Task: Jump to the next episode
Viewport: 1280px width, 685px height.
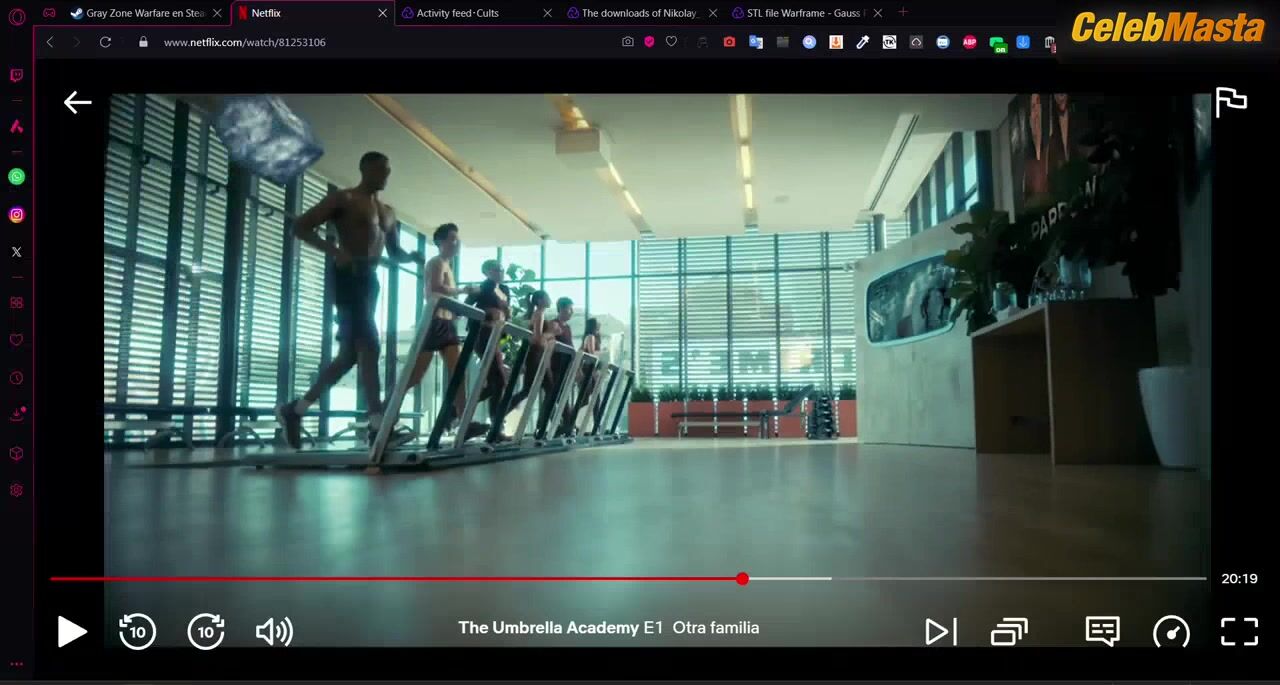Action: click(941, 631)
